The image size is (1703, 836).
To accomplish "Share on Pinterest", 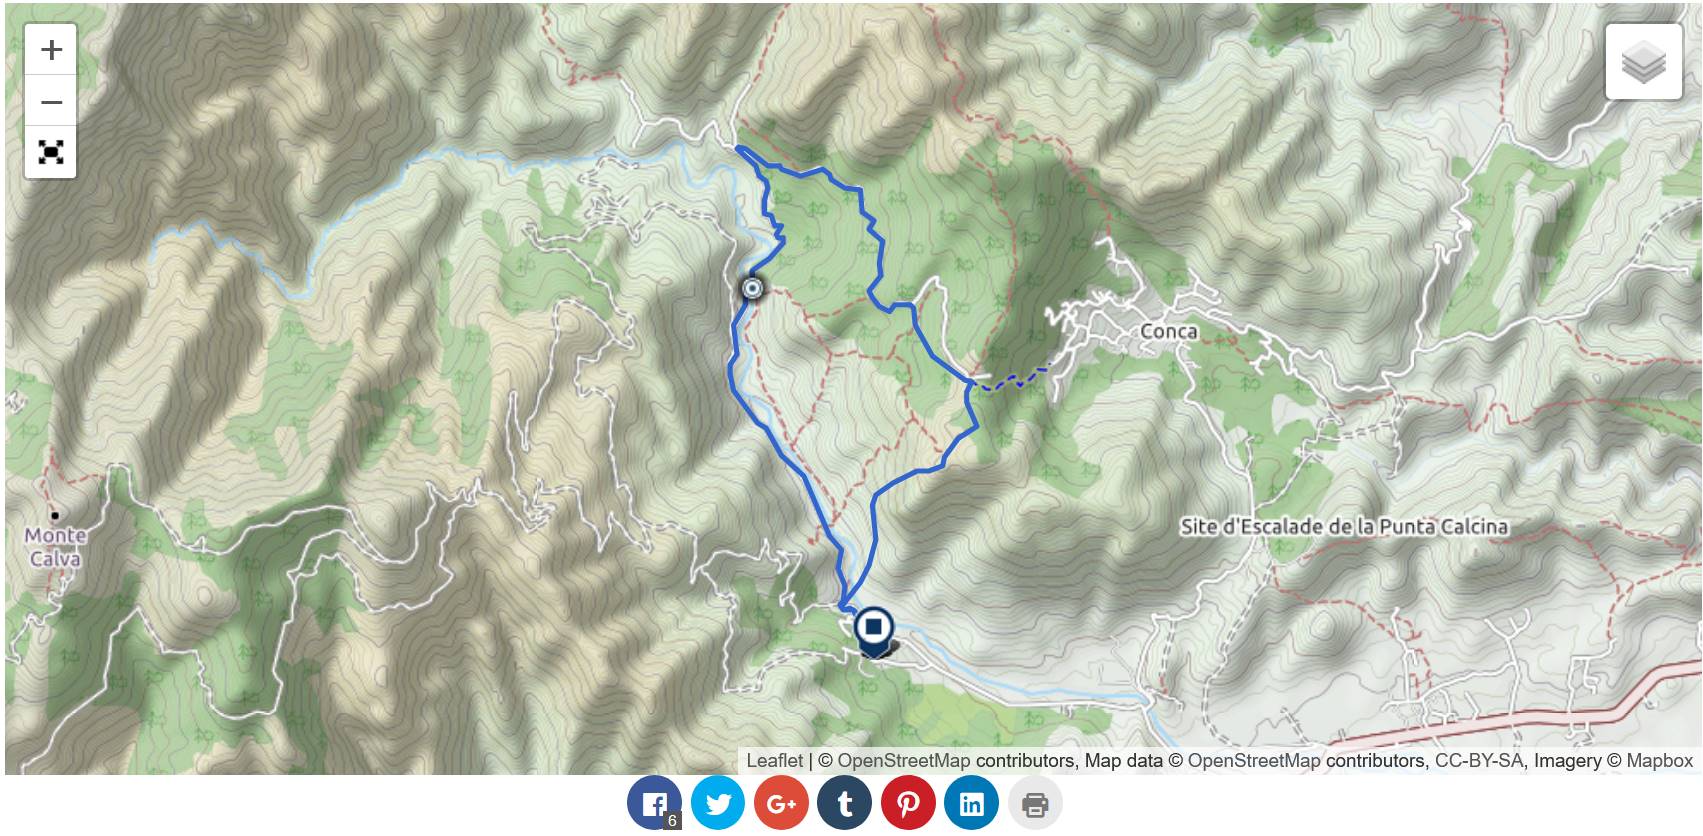I will pyautogui.click(x=908, y=803).
